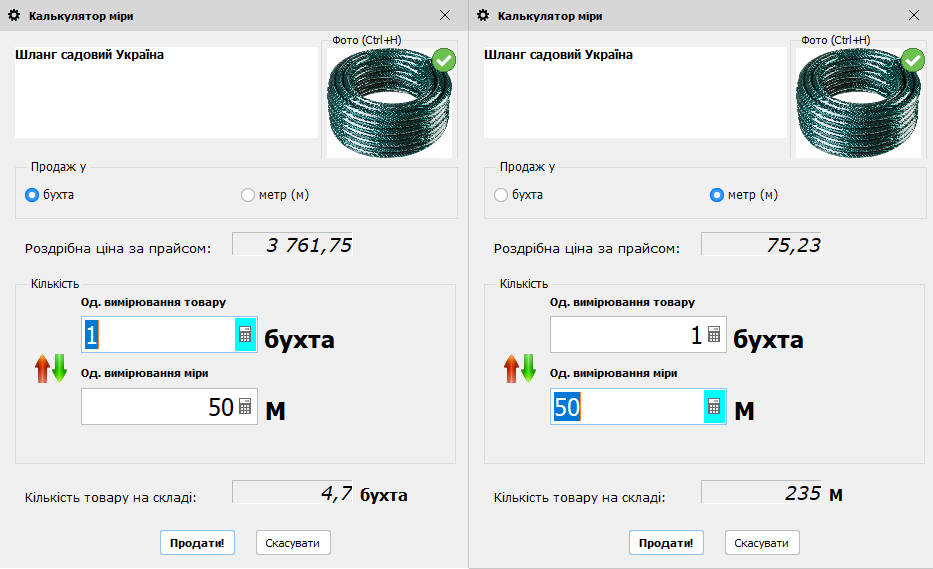Click Продати! button in the right dialog

tap(666, 543)
